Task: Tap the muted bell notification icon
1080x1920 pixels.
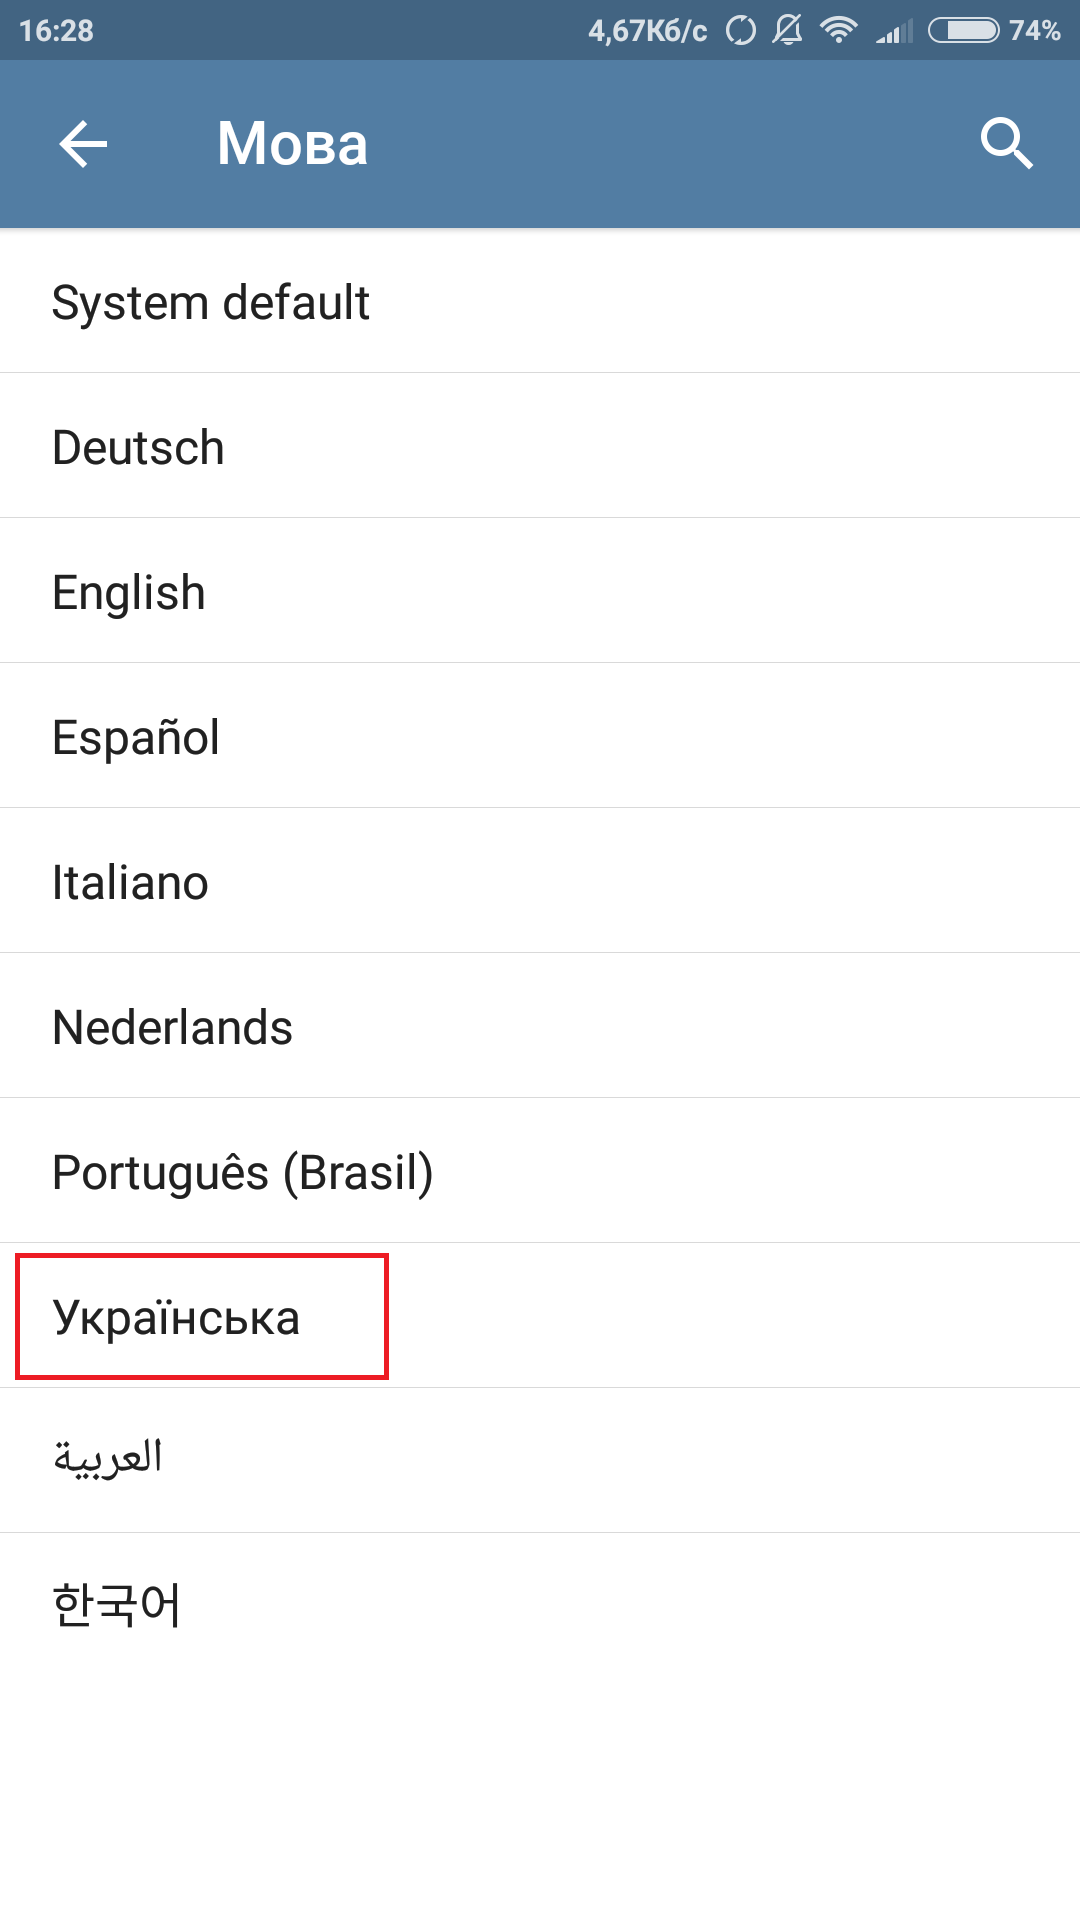Action: (x=788, y=30)
